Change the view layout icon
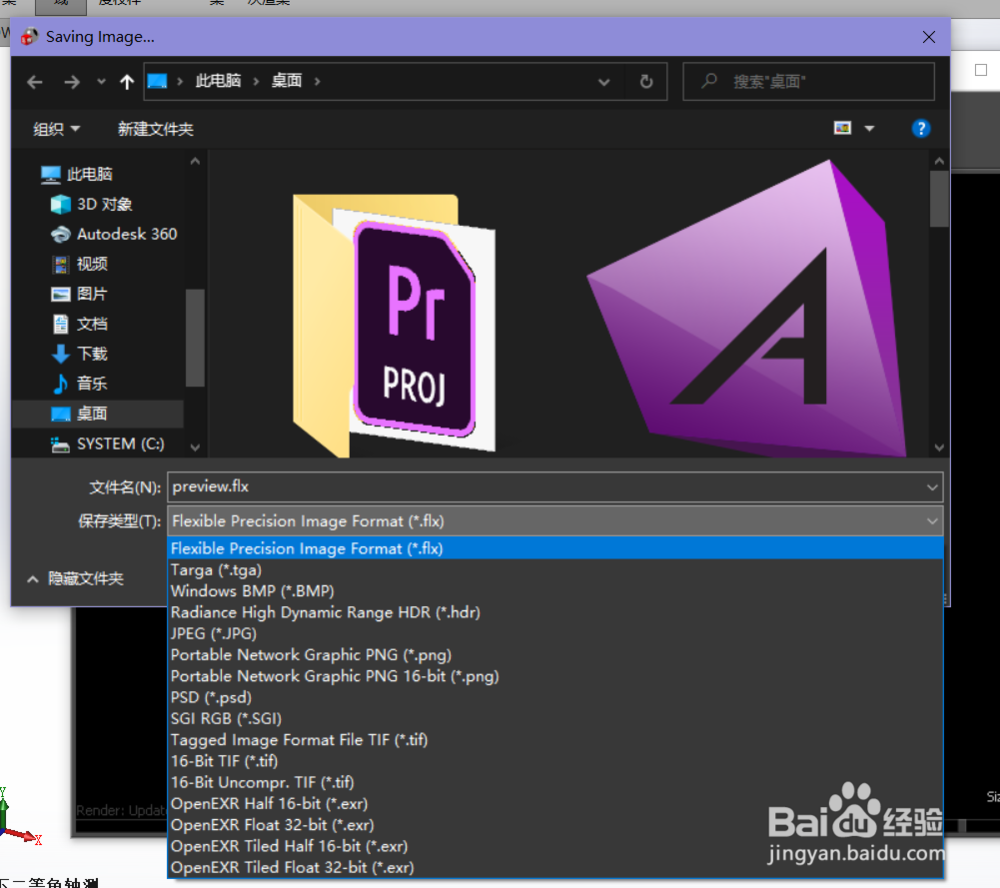Image resolution: width=1000 pixels, height=888 pixels. tap(842, 128)
